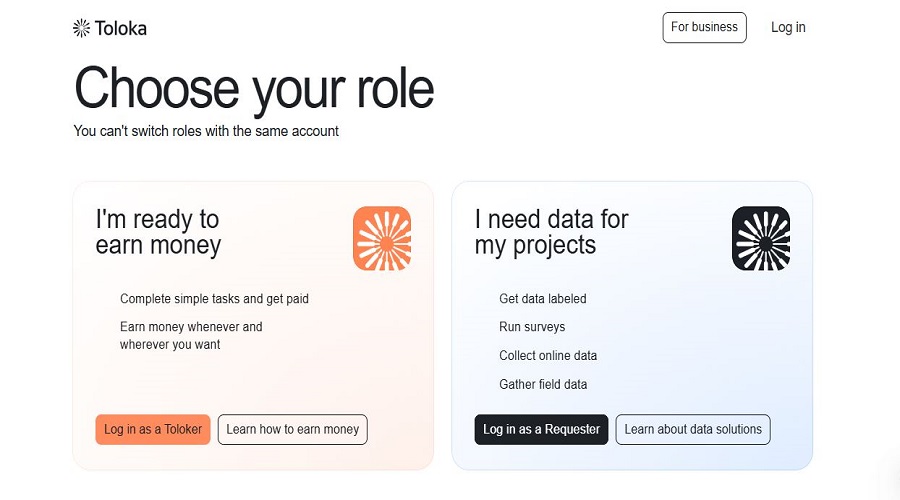The height and width of the screenshot is (500, 900).
Task: Click the black Requester sunburst icon
Action: tap(761, 238)
